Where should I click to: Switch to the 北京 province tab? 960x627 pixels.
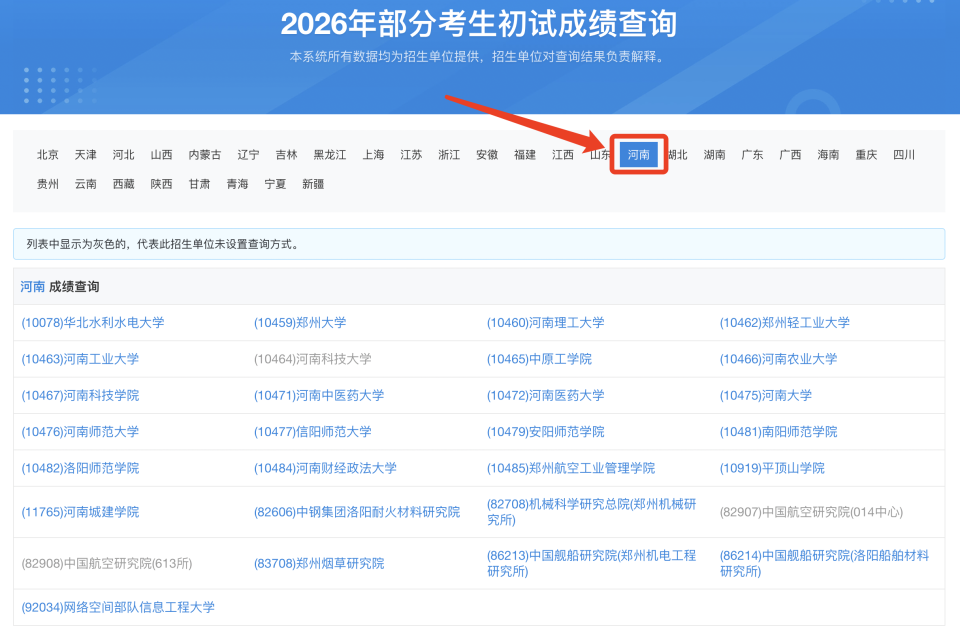[45, 155]
